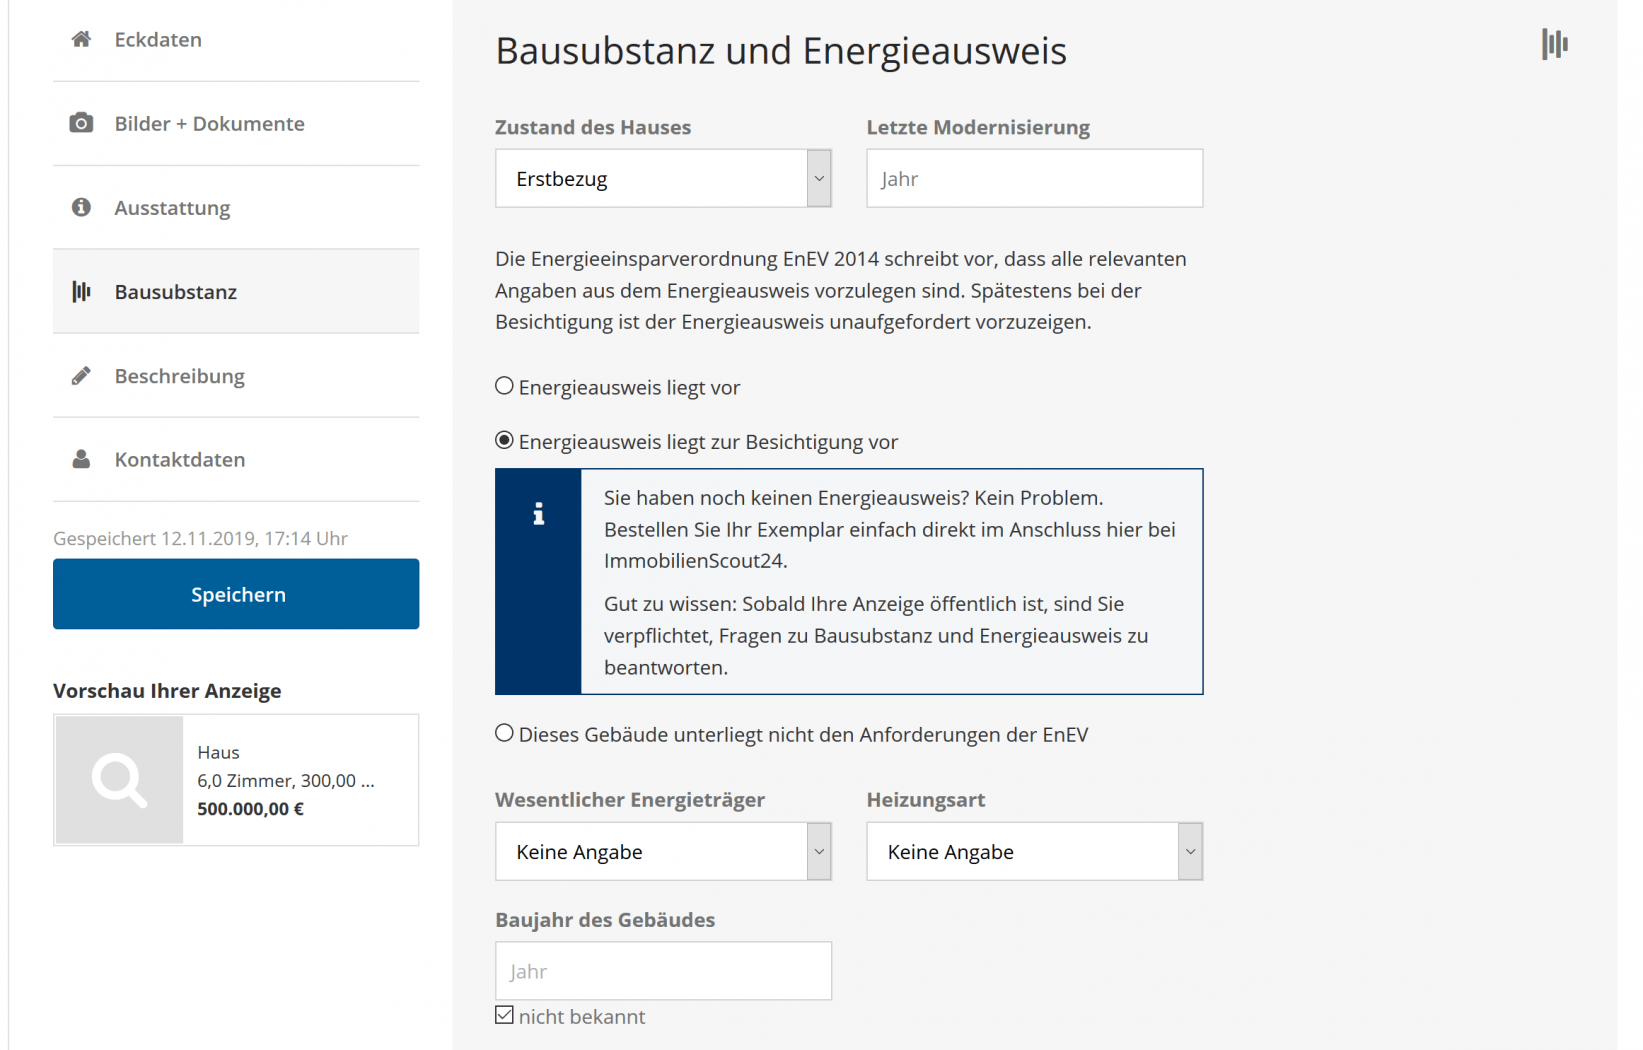Click the home icon beside Eckdaten
The width and height of the screenshot is (1643, 1050).
click(82, 39)
